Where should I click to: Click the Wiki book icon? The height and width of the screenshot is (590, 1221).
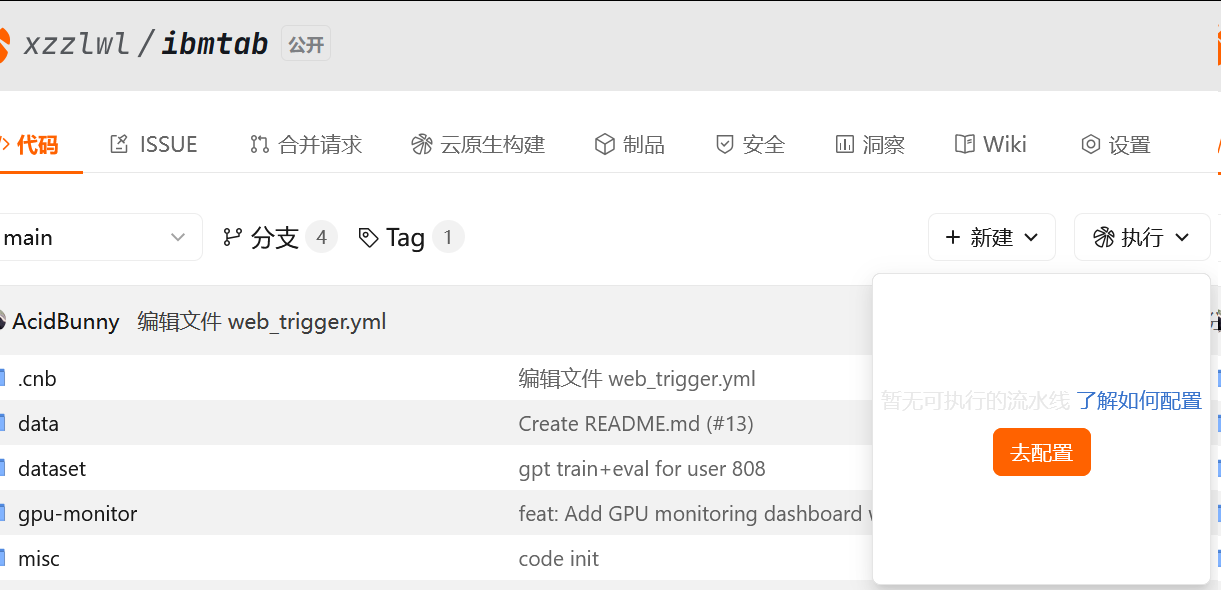965,144
